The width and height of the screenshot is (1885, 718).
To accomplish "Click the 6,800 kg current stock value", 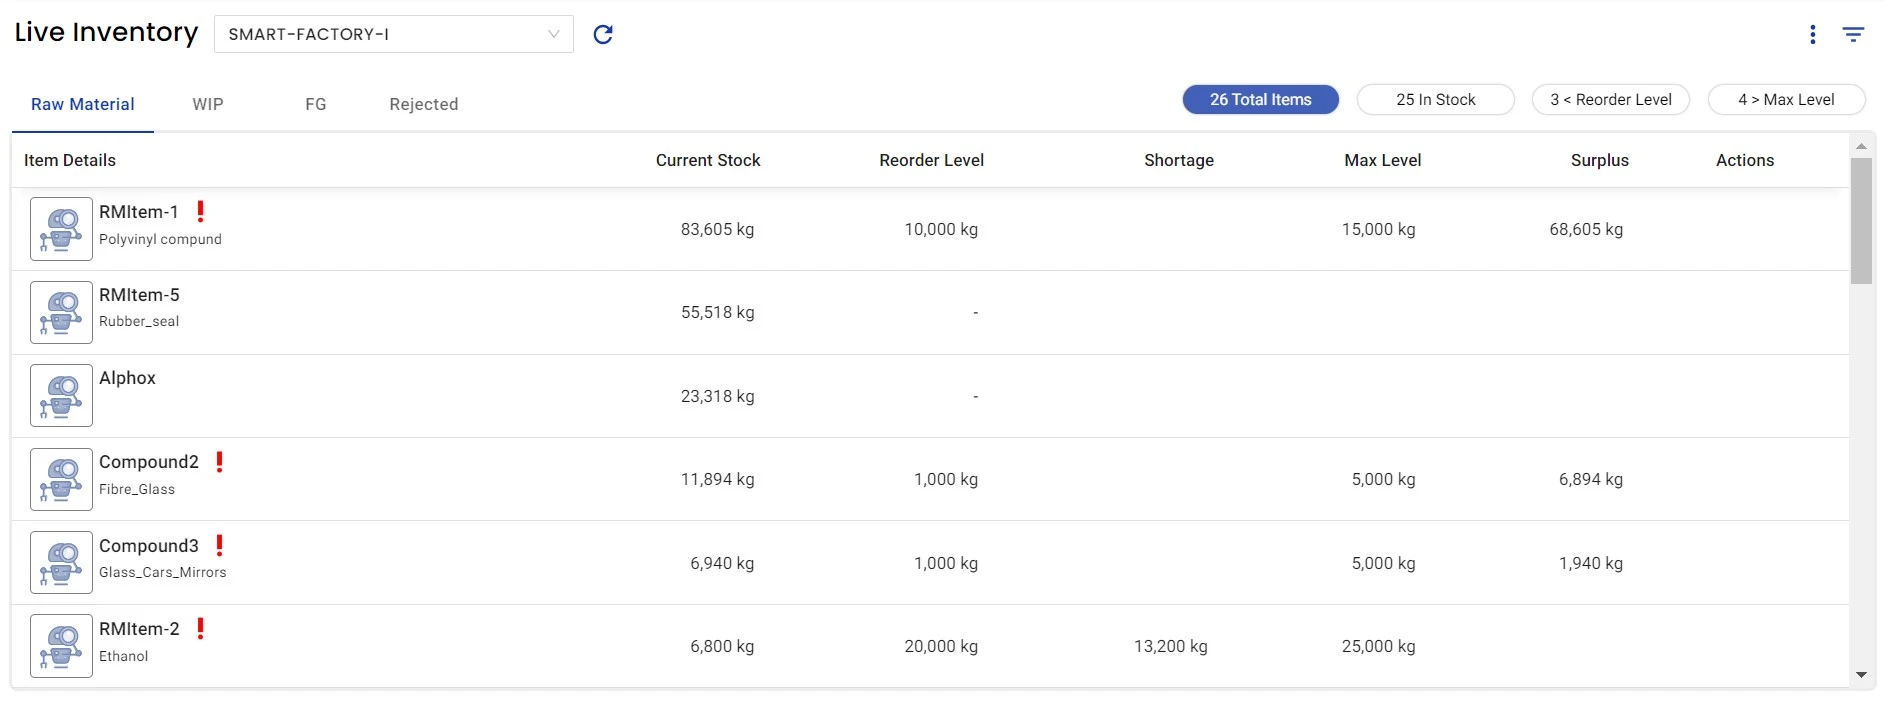I will pos(722,646).
